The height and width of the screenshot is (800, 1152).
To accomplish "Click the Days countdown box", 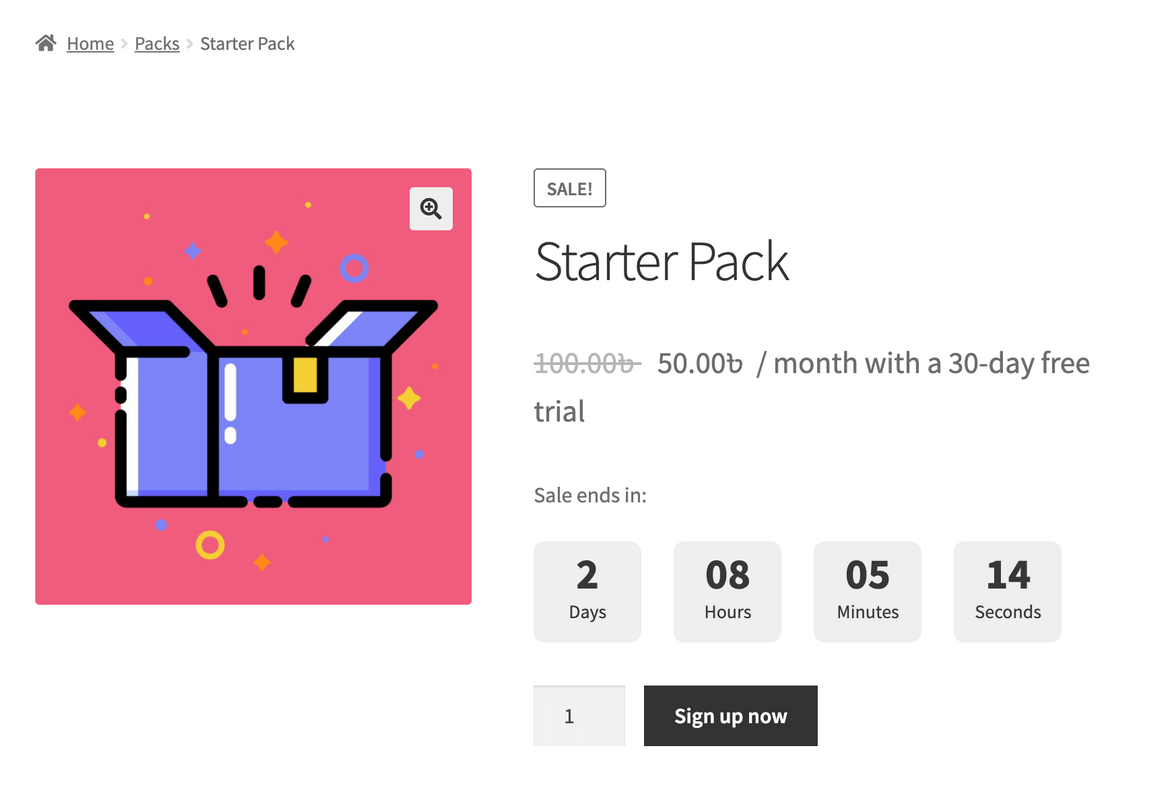I will [x=587, y=591].
